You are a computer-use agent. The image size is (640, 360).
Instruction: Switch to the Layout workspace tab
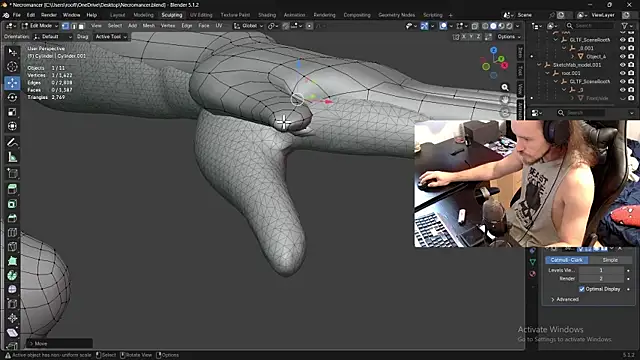(x=118, y=15)
